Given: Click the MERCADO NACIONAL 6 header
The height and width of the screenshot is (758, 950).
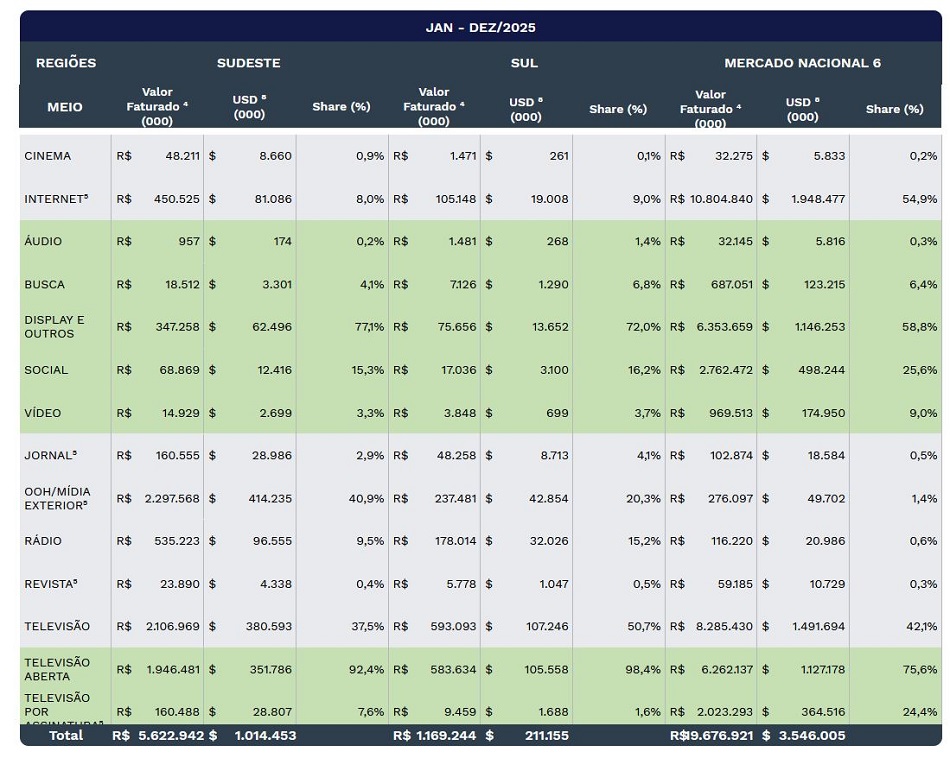Looking at the screenshot, I should pyautogui.click(x=802, y=63).
